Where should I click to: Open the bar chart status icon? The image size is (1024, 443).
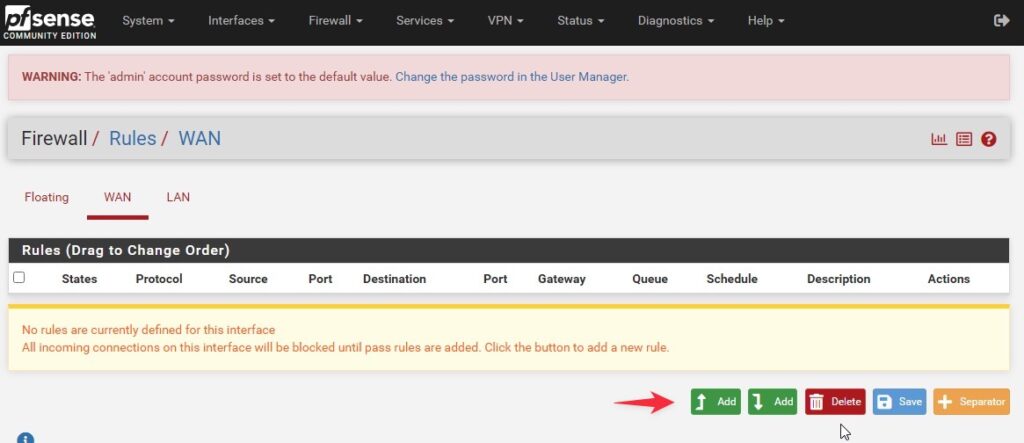[939, 139]
